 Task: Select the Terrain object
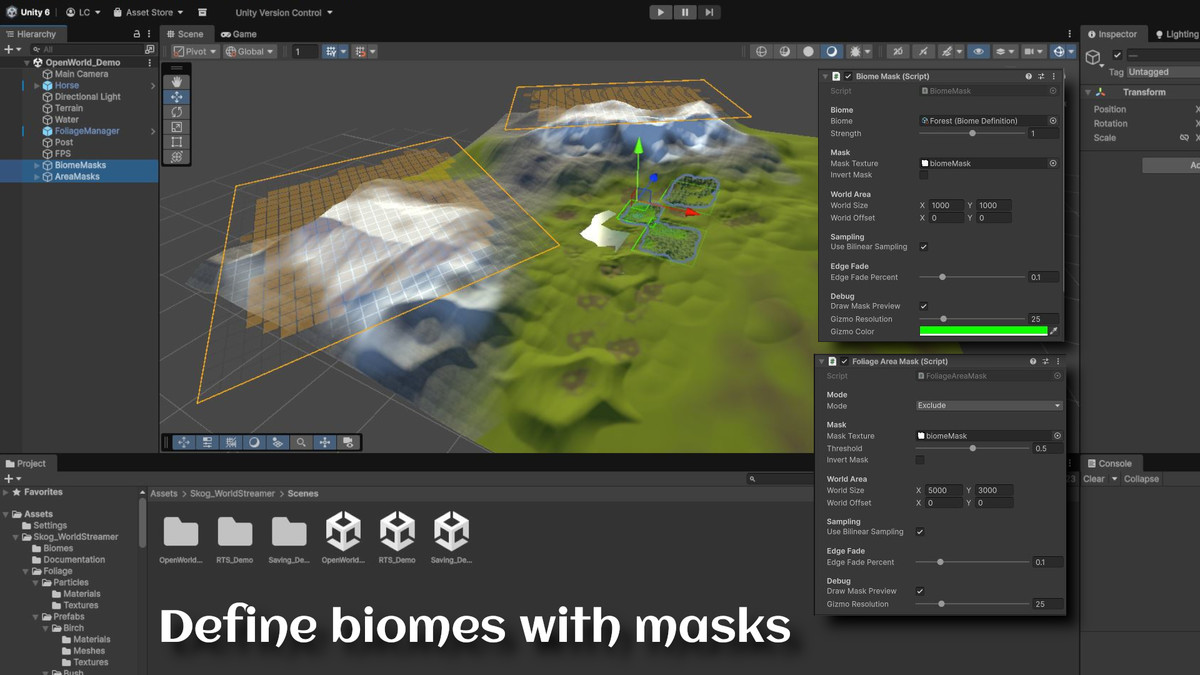click(68, 108)
